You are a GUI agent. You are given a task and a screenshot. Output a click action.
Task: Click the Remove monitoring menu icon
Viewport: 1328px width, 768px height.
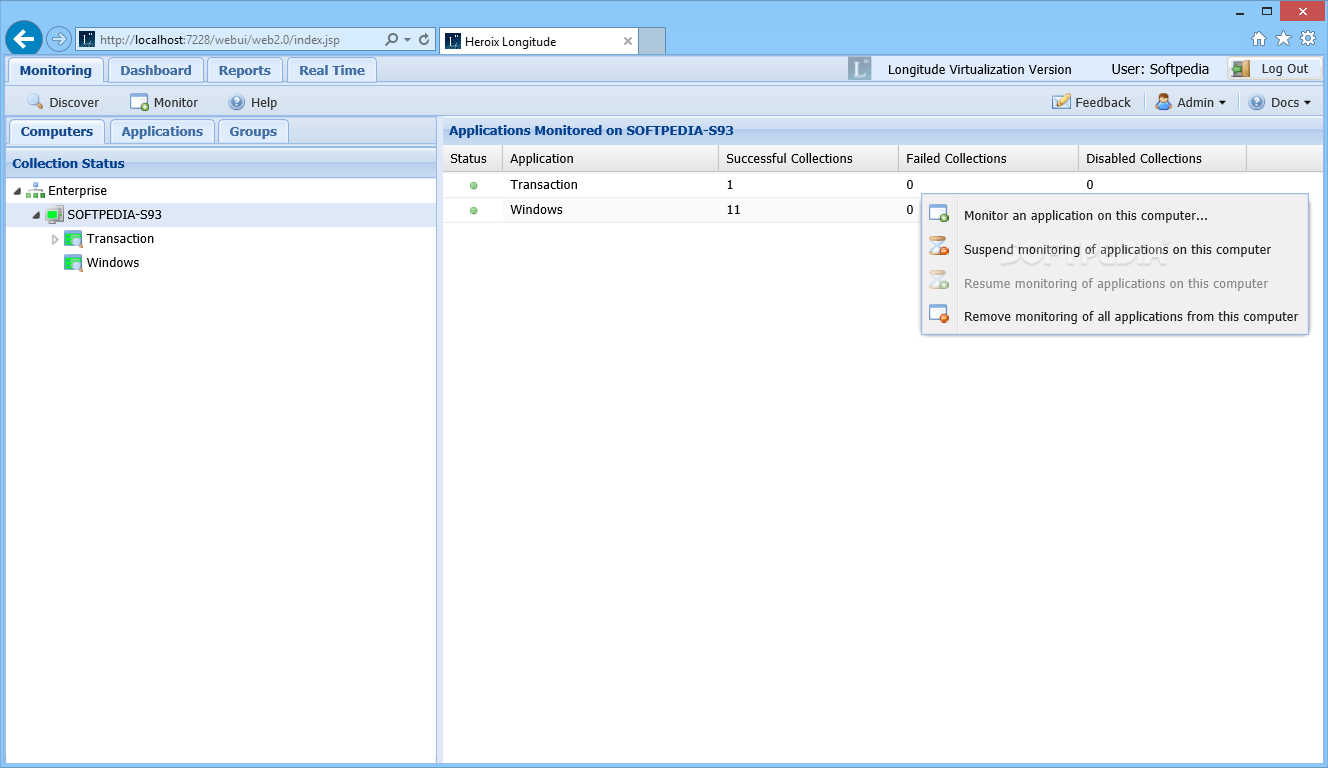pyautogui.click(x=938, y=315)
